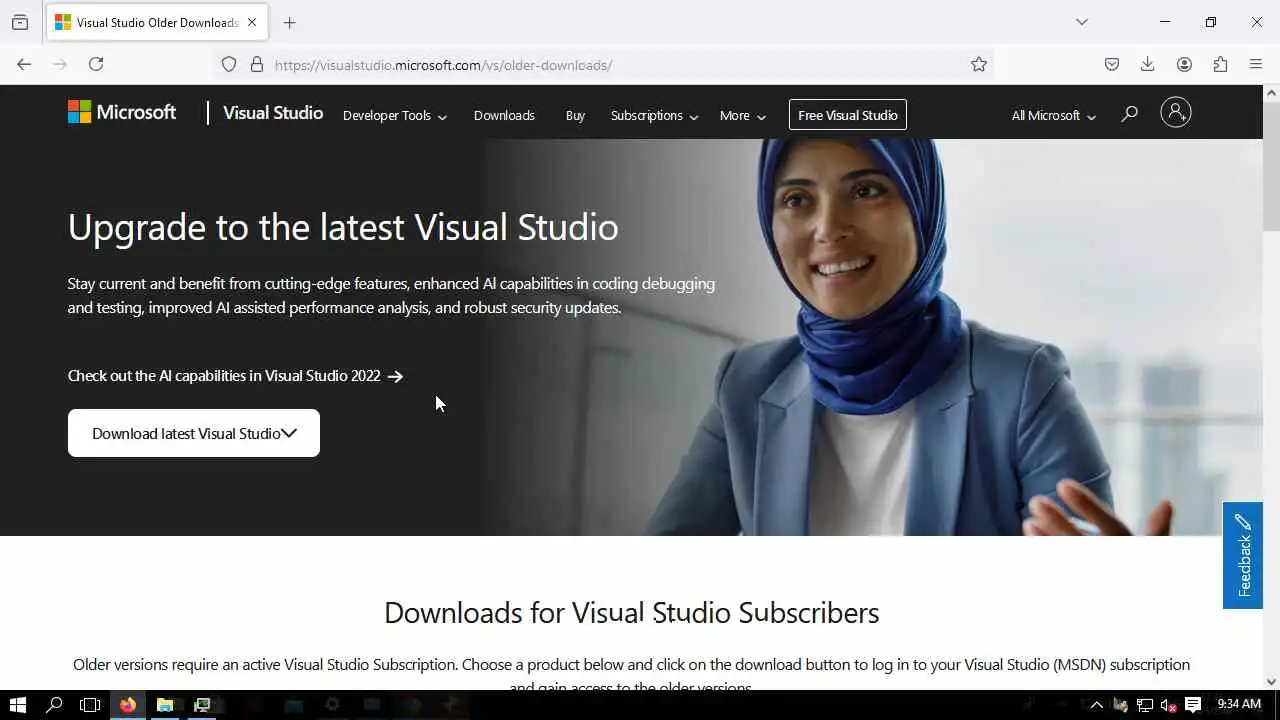Open Task View on taskbar
The width and height of the screenshot is (1280, 720).
[90, 705]
